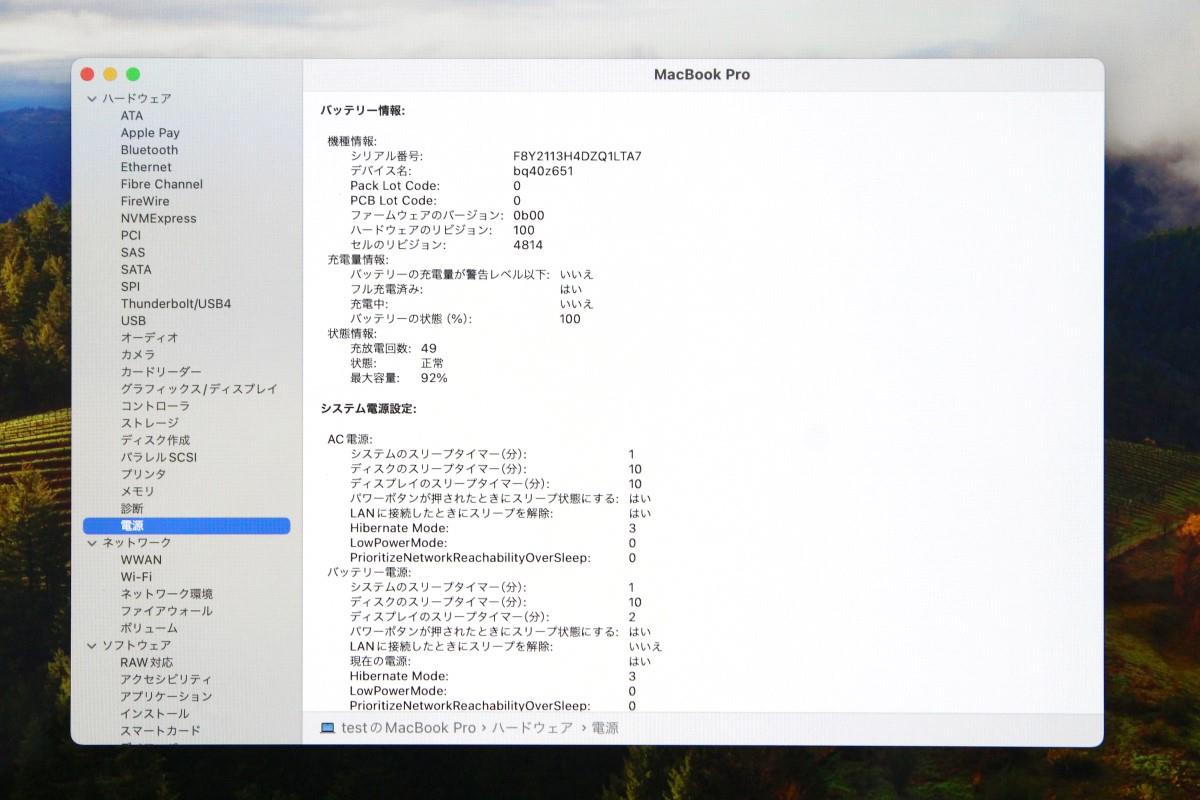This screenshot has width=1200, height=800.
Task: Open the NVMExpress entry
Action: [159, 218]
